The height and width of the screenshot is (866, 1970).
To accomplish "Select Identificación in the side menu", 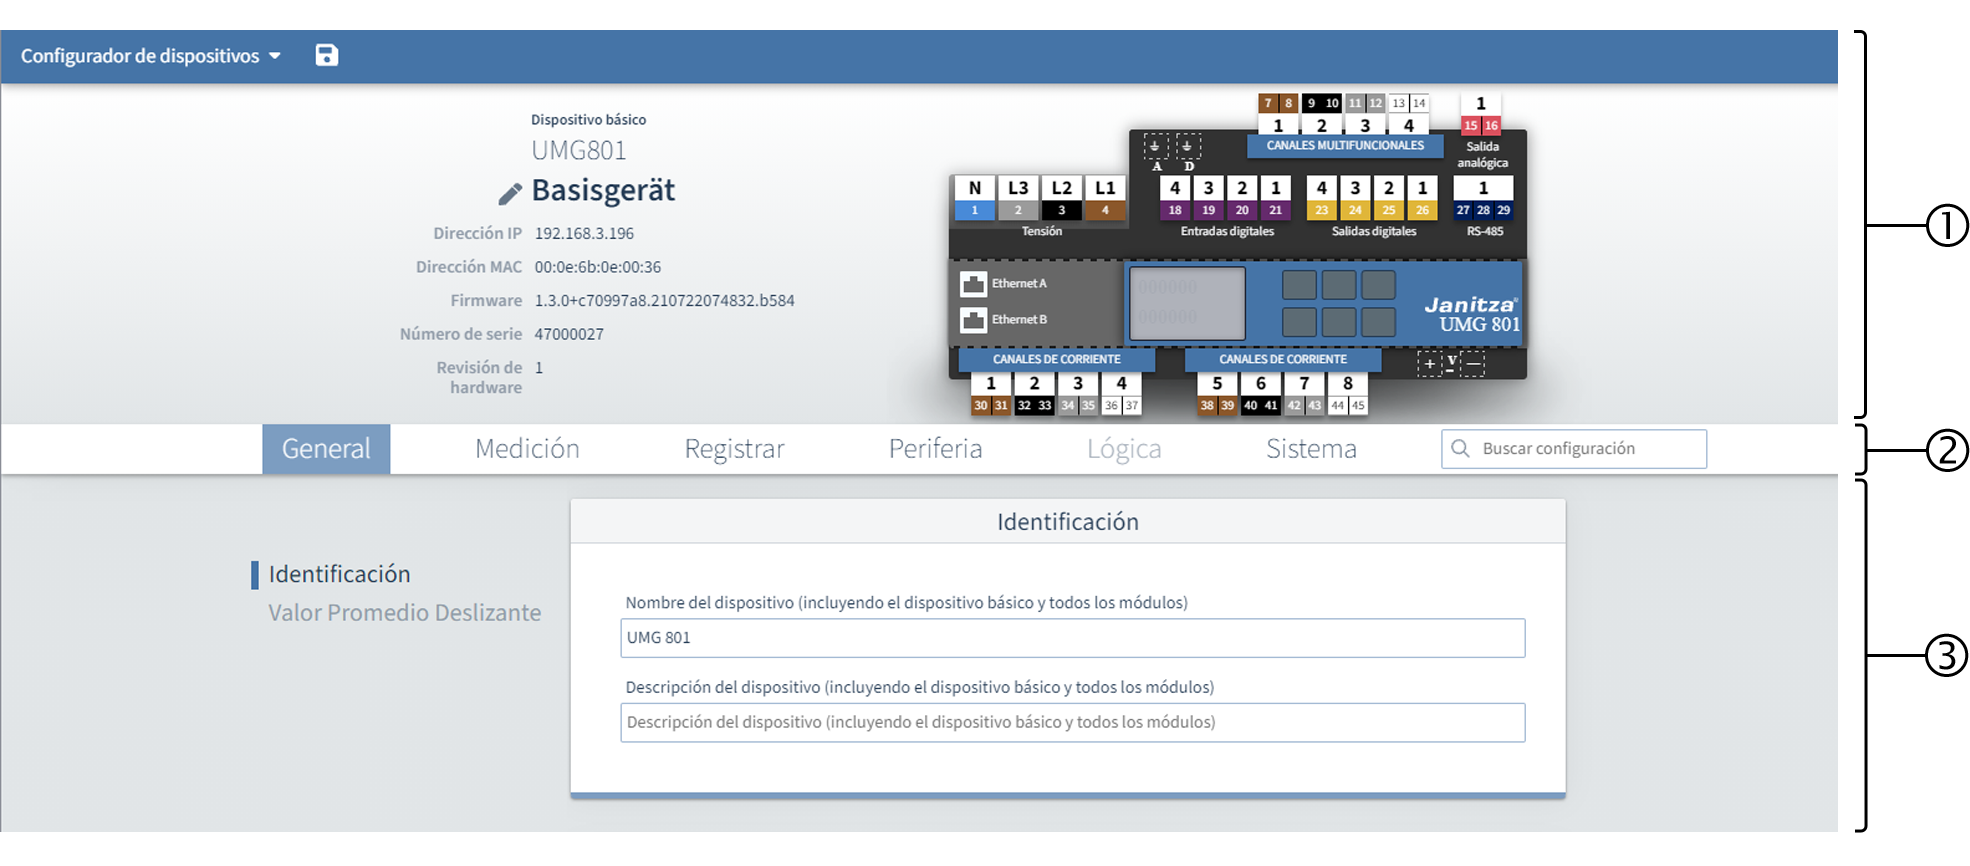I will point(339,574).
